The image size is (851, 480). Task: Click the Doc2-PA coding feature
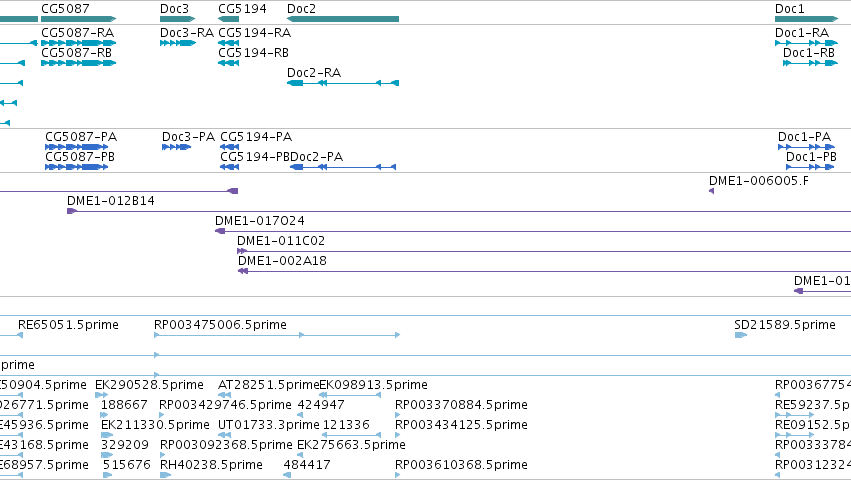coord(343,167)
